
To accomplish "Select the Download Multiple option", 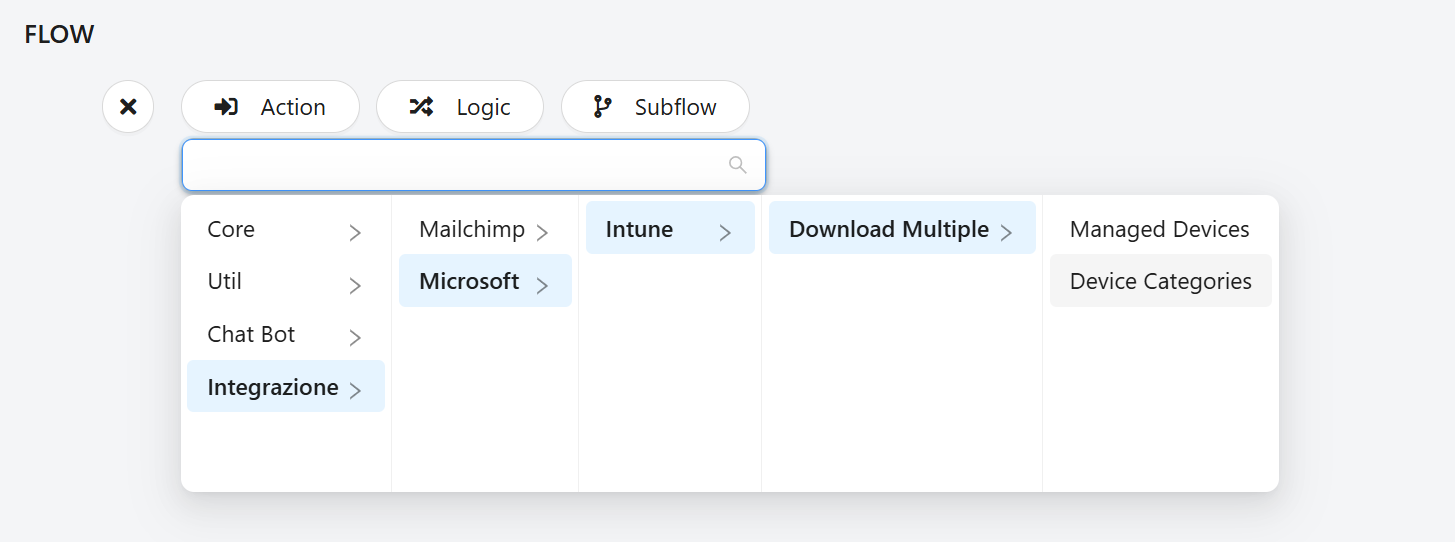I will click(x=902, y=229).
